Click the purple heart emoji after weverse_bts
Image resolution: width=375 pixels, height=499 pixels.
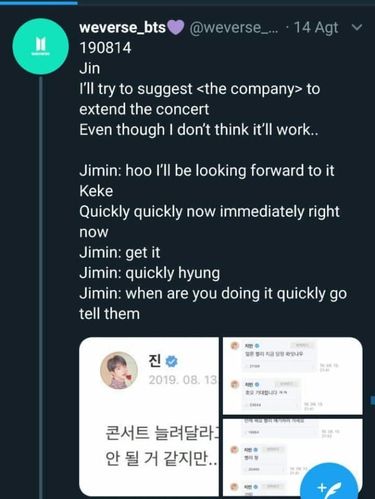click(x=175, y=27)
